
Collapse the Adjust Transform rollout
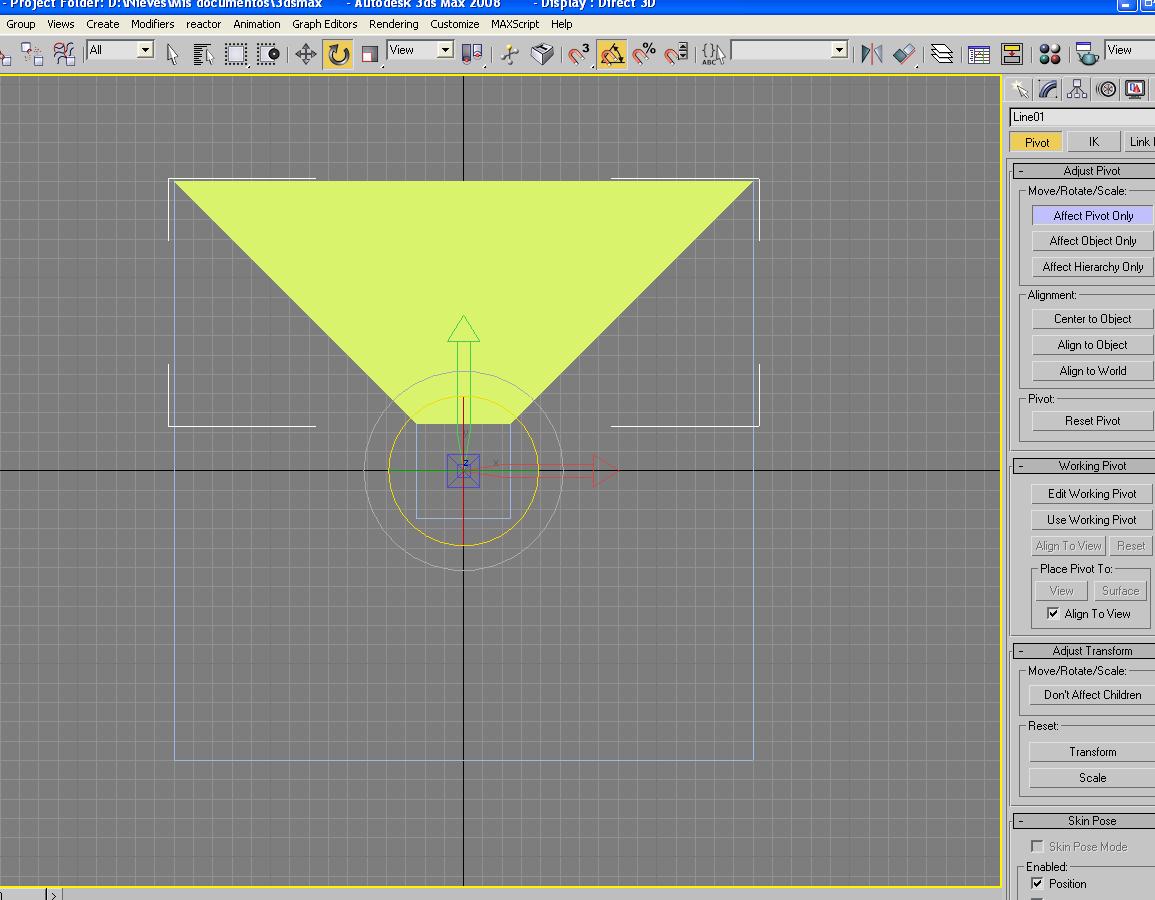(x=1085, y=651)
